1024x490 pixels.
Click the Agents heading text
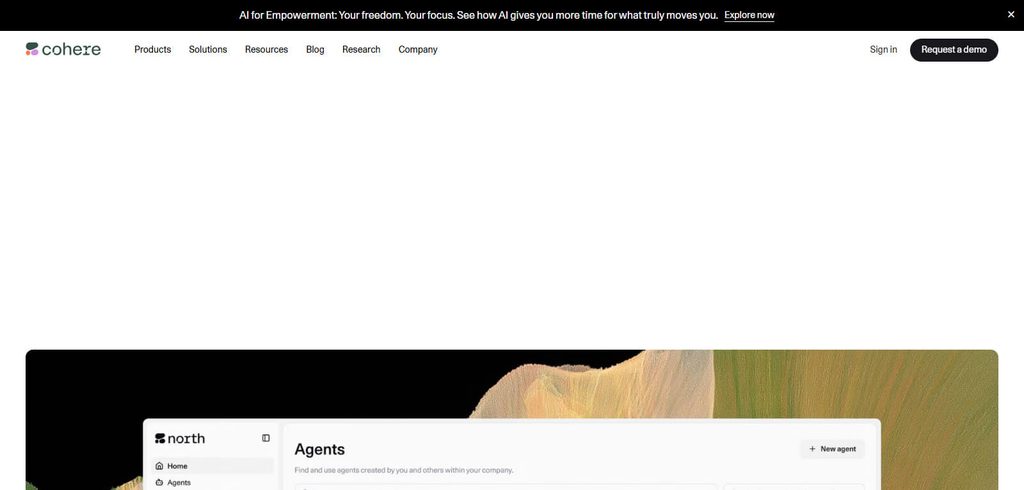(319, 449)
